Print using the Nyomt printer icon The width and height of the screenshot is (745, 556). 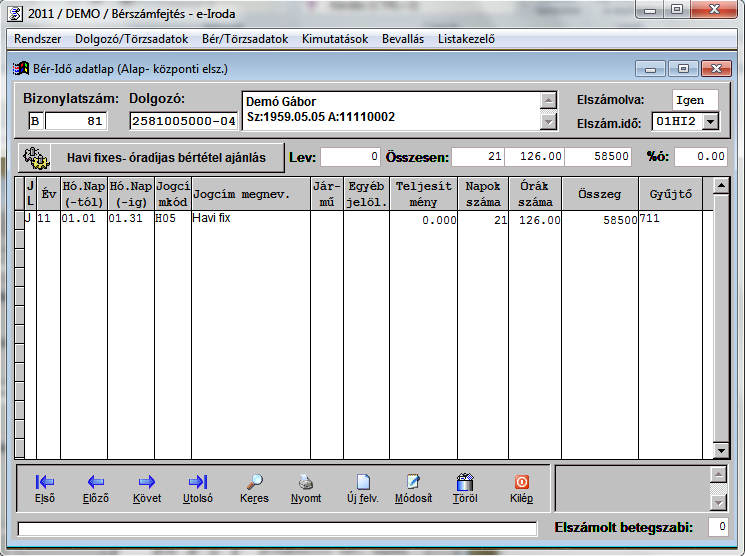[306, 488]
